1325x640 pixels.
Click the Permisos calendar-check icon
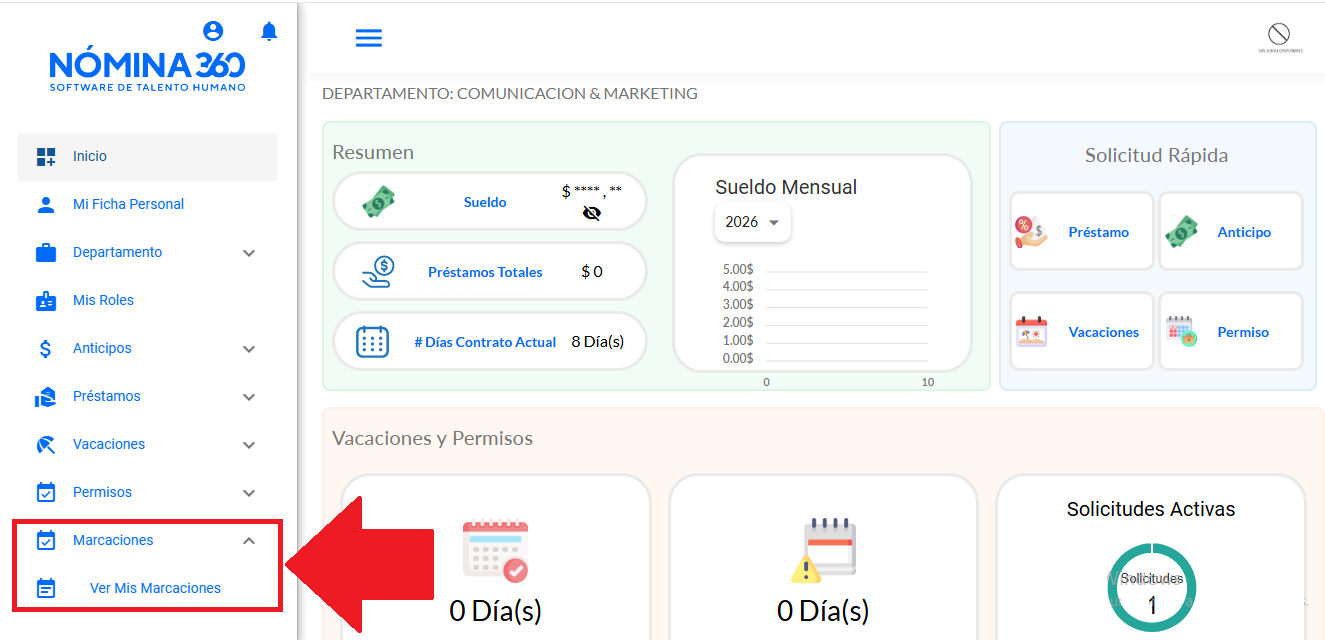tap(46, 492)
